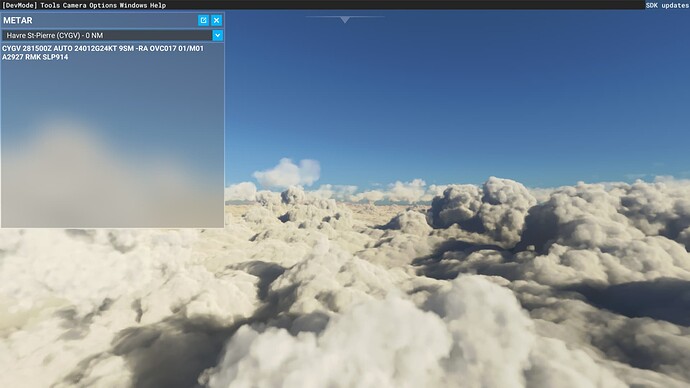
Task: Open the Camera menu
Action: click(75, 5)
